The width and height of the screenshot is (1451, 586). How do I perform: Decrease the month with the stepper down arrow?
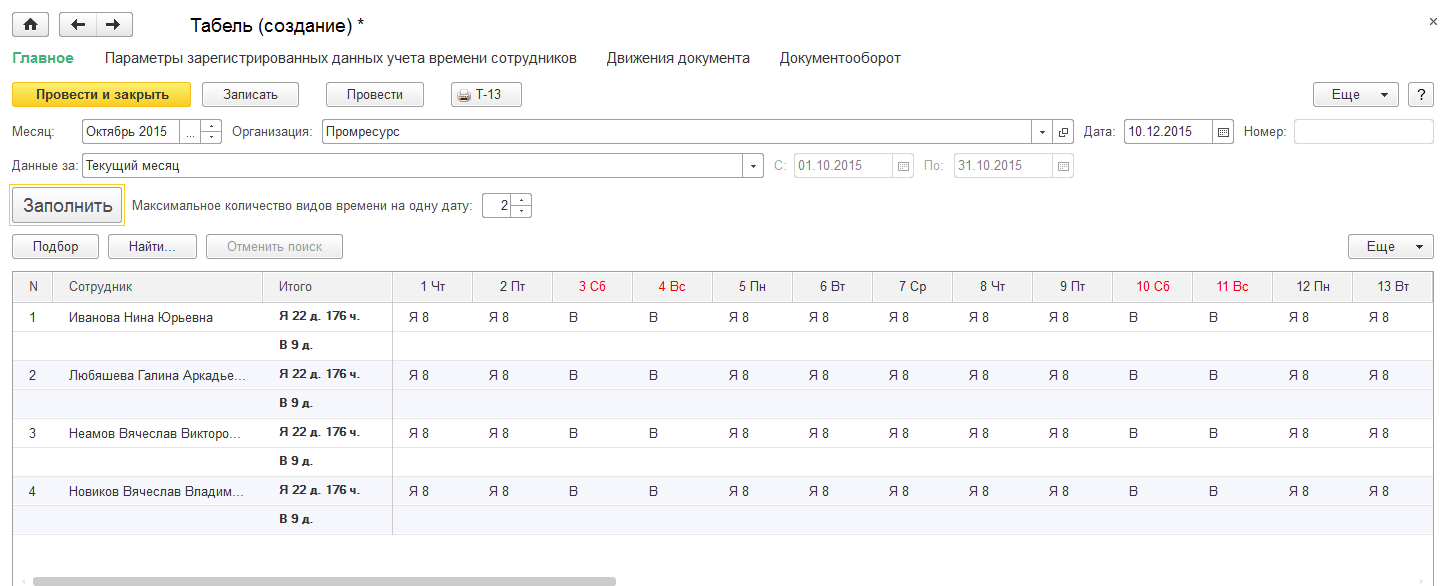pos(211,138)
